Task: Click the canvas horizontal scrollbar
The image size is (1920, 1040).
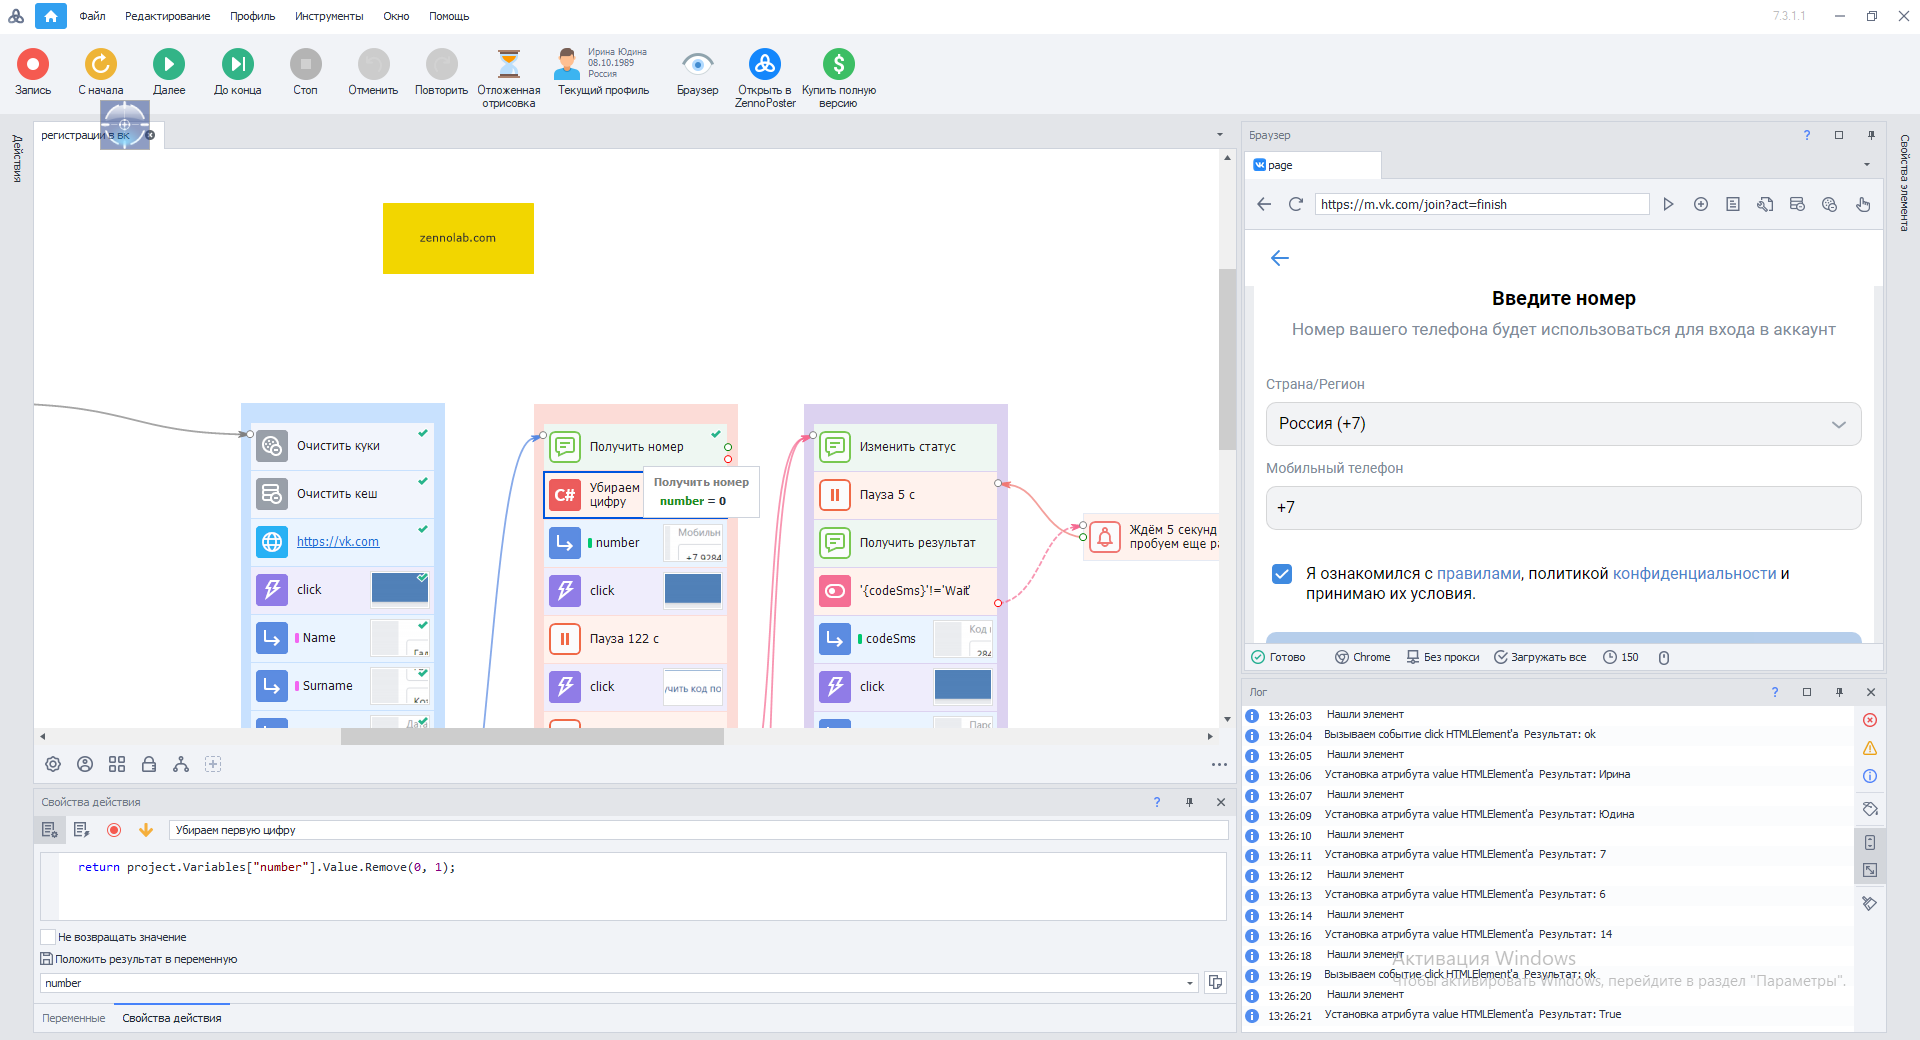Action: [532, 737]
